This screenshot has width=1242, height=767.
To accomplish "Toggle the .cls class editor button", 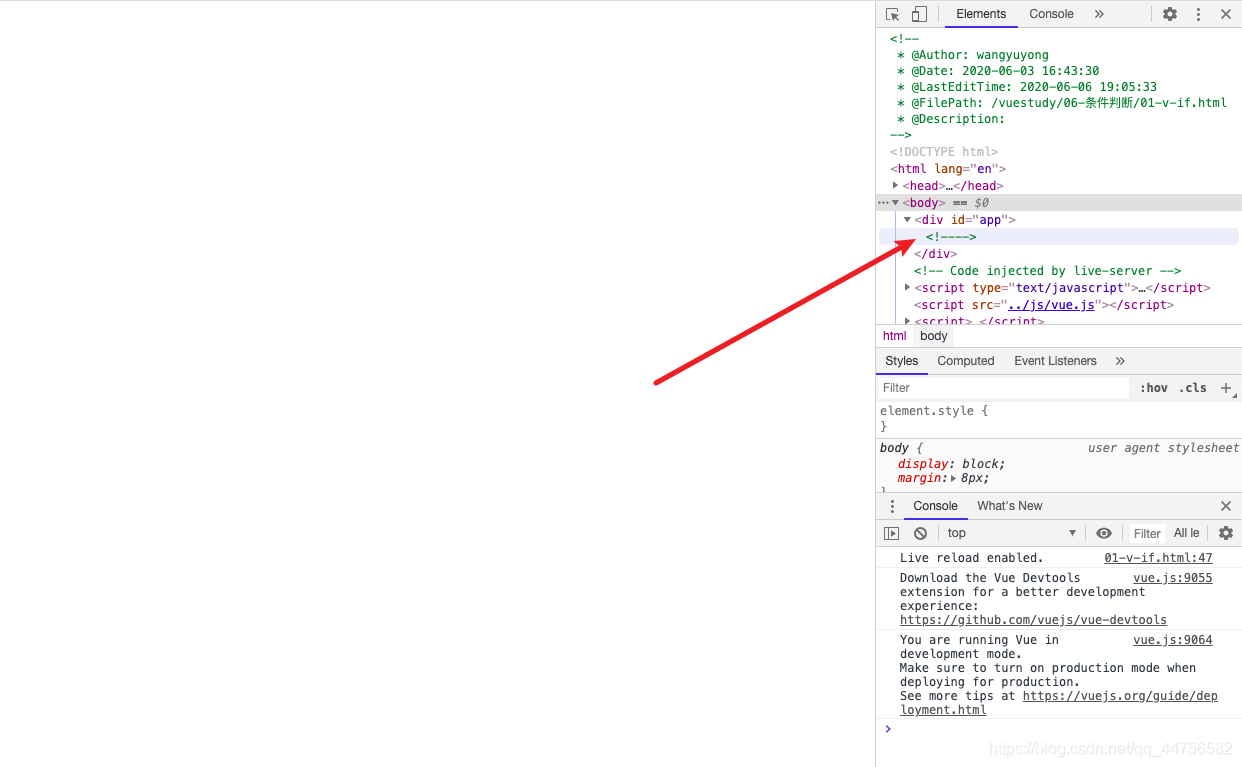I will 1192,388.
